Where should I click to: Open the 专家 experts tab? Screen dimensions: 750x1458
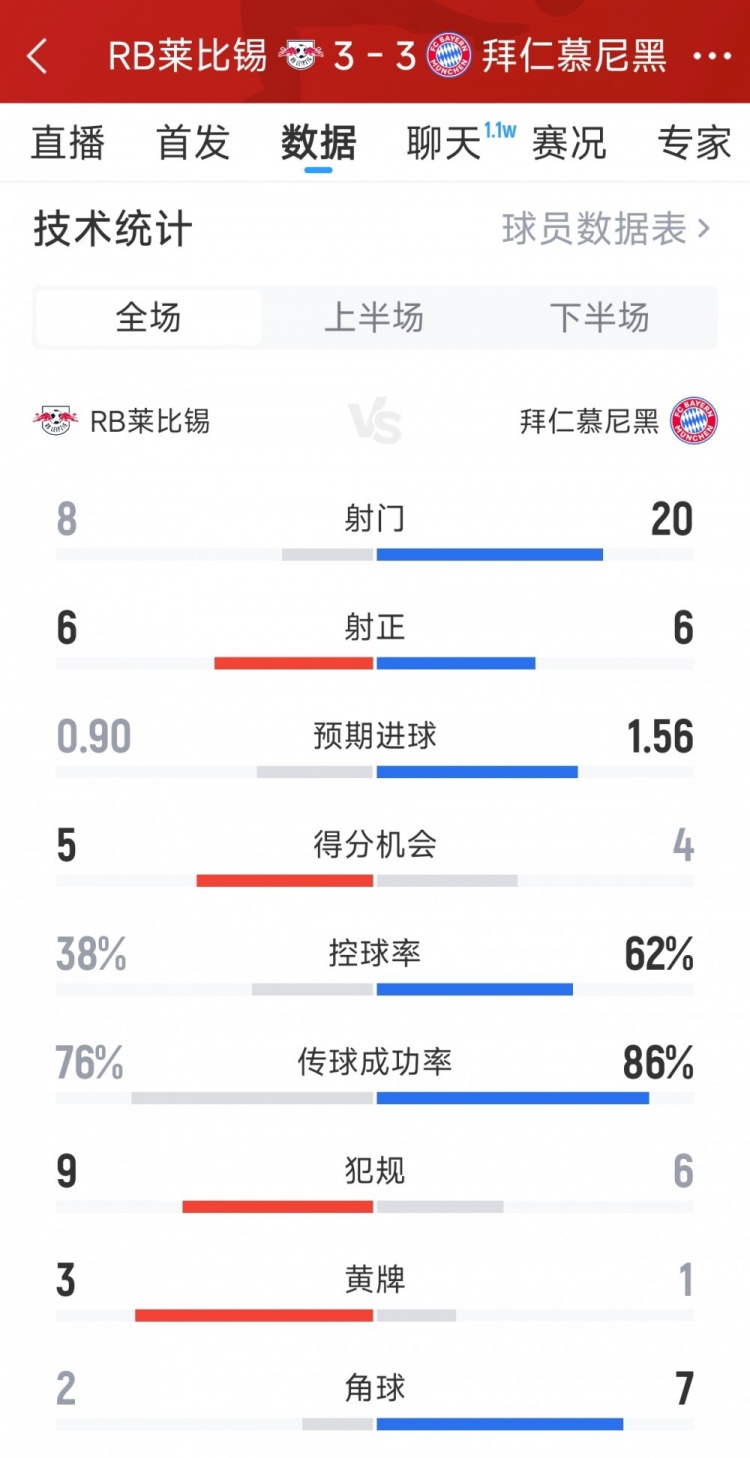tap(694, 143)
